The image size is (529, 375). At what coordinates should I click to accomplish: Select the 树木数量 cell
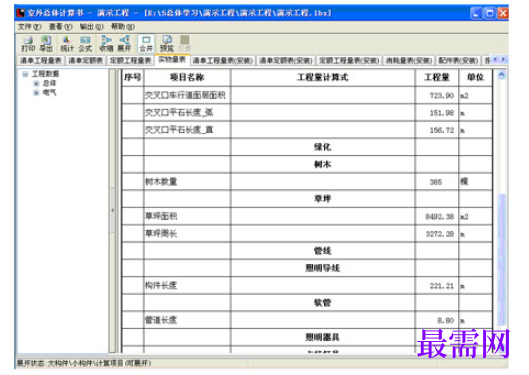click(x=187, y=182)
